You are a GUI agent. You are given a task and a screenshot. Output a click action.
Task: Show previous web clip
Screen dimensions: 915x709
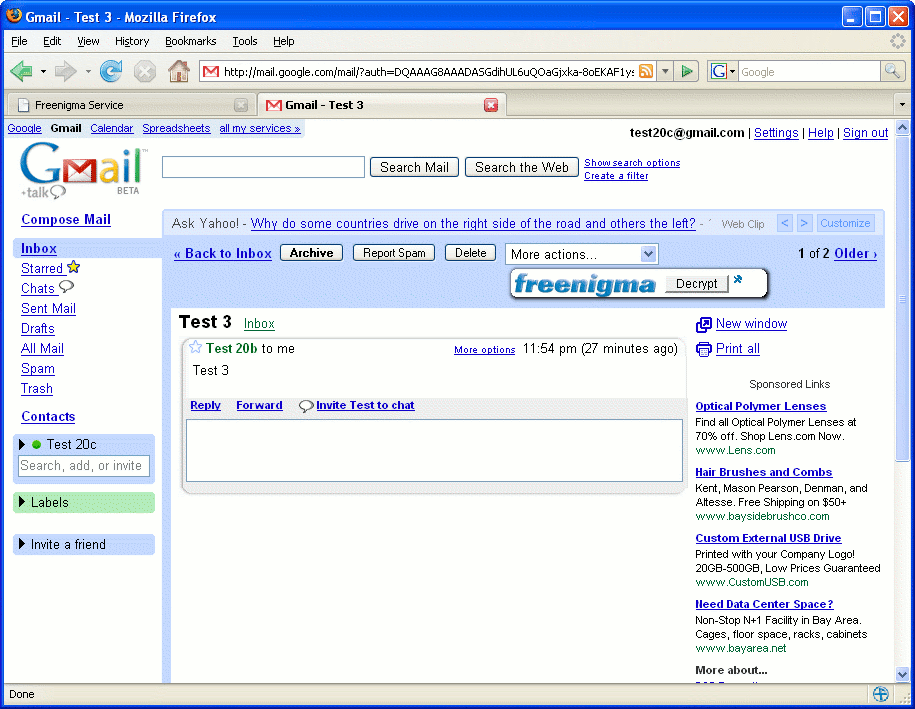(x=785, y=223)
